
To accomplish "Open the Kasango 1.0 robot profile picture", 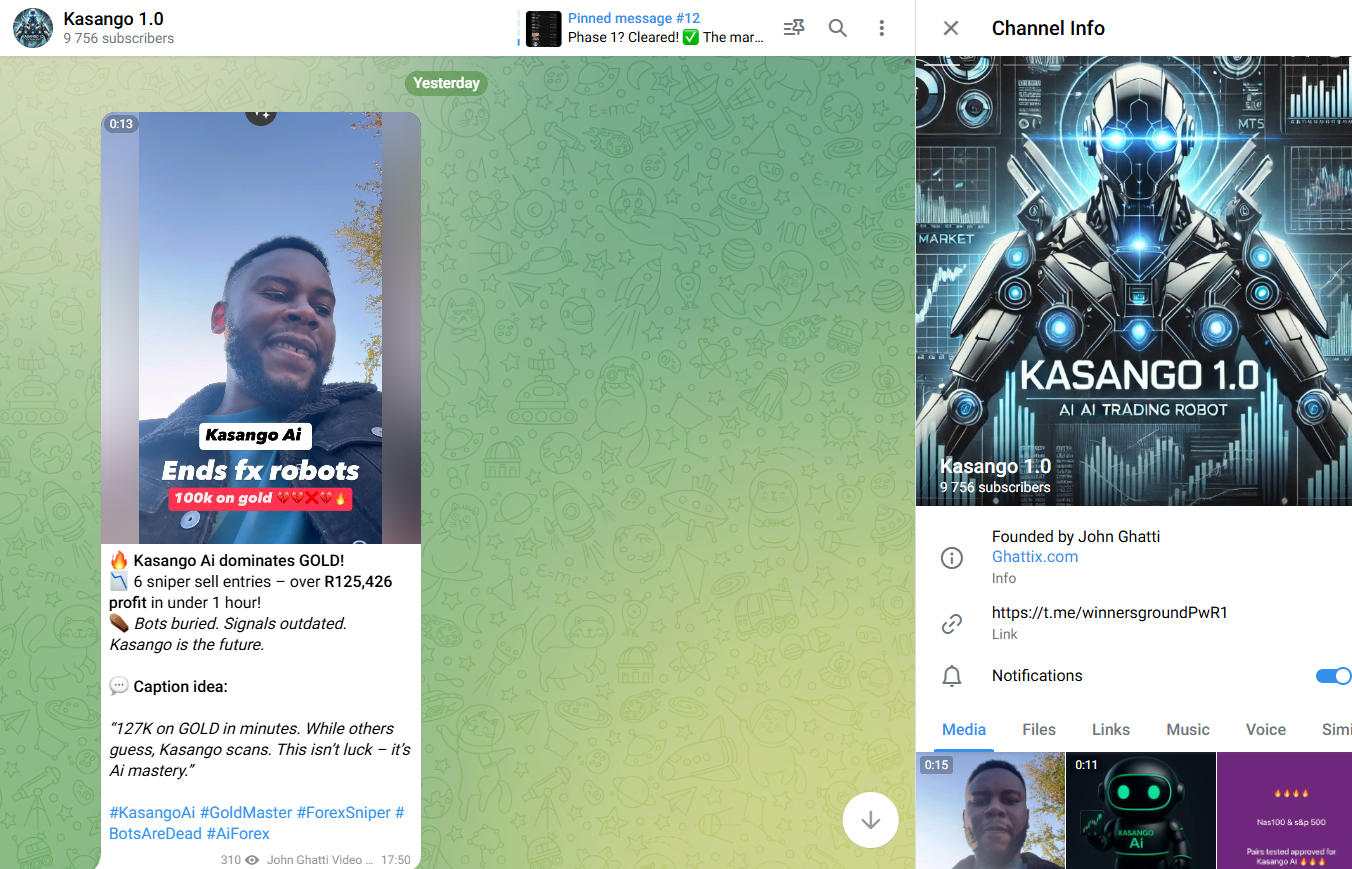I will coord(1134,281).
